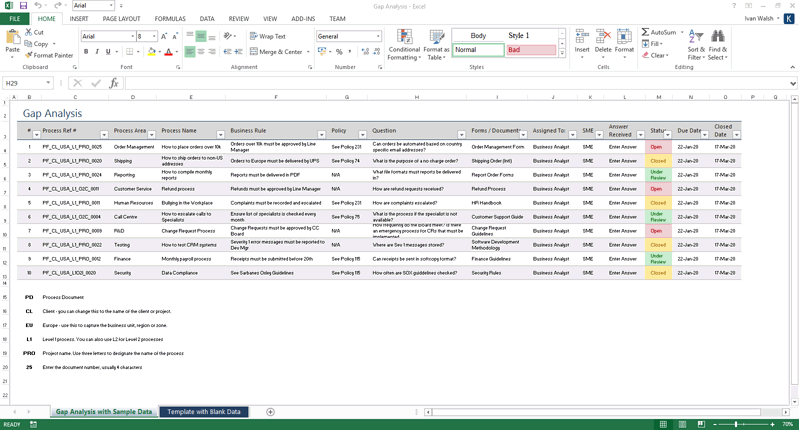Toggle middle vertical alignment
Viewport: 799px width, 430px height.
pos(201,36)
